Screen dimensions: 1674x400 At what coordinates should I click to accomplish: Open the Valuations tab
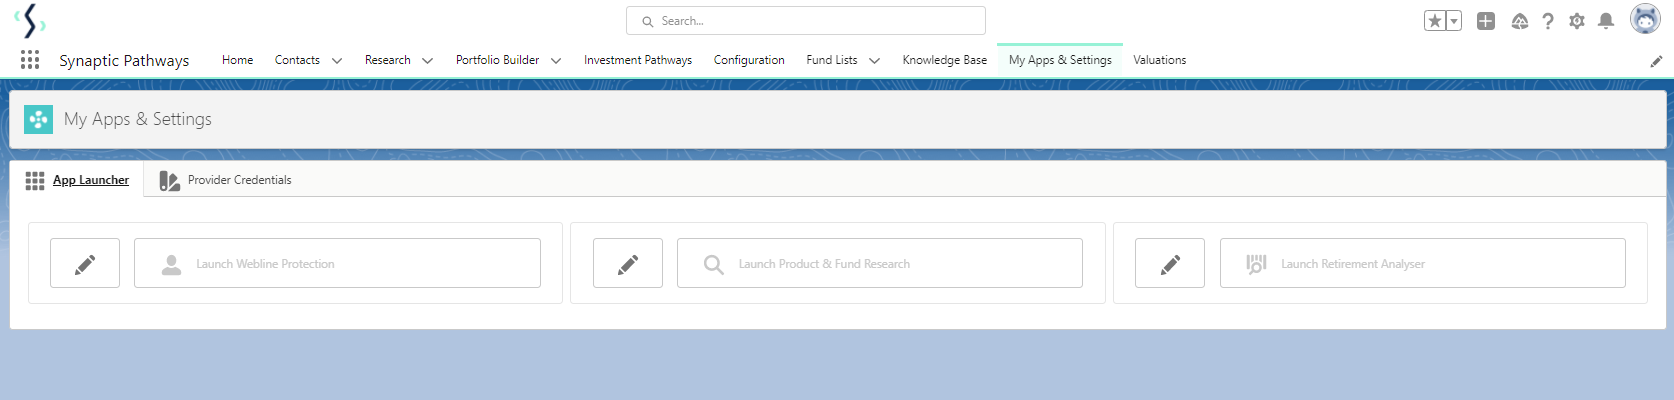pyautogui.click(x=1160, y=60)
